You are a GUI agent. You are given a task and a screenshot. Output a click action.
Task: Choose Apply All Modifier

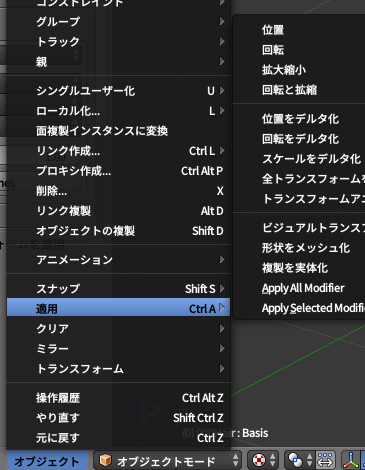pyautogui.click(x=299, y=288)
